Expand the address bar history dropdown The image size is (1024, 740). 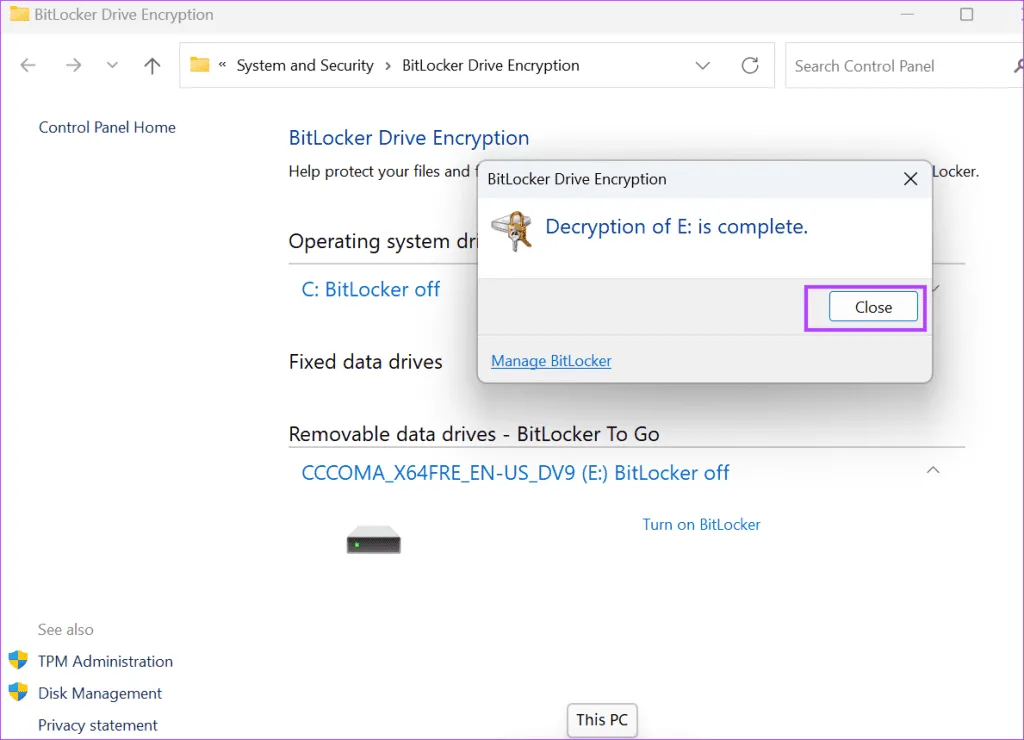(703, 66)
